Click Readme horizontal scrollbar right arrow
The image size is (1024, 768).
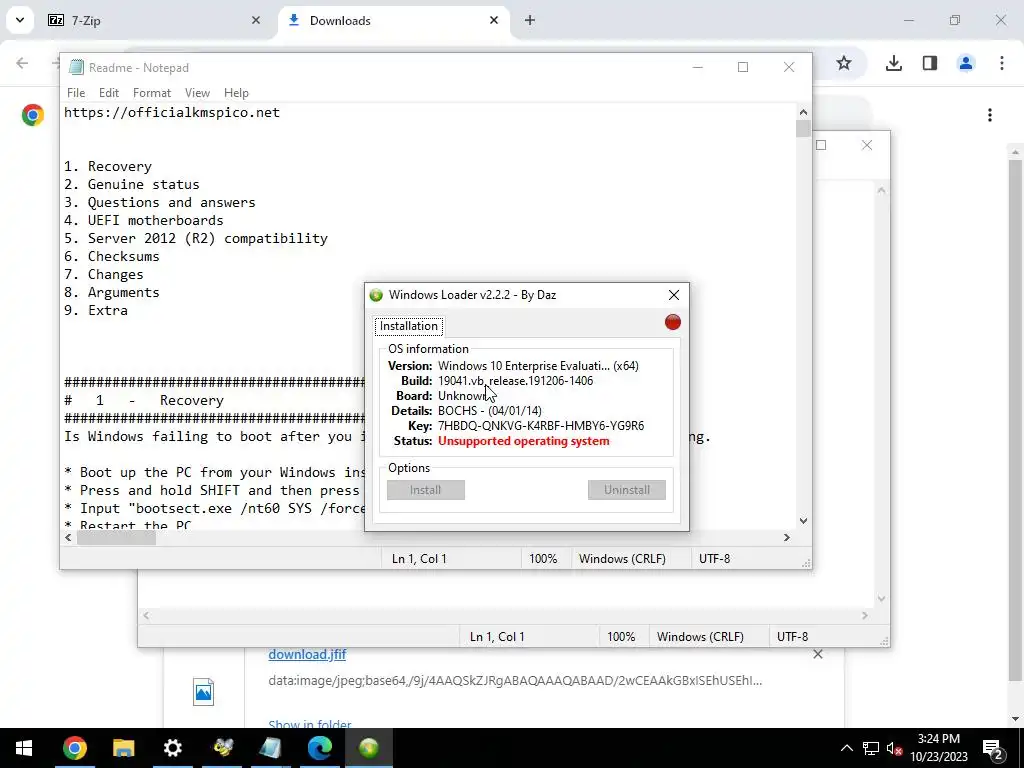tap(787, 537)
